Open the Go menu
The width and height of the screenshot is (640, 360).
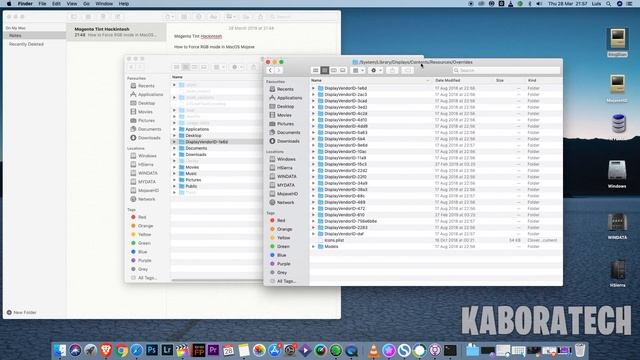[x=86, y=4]
